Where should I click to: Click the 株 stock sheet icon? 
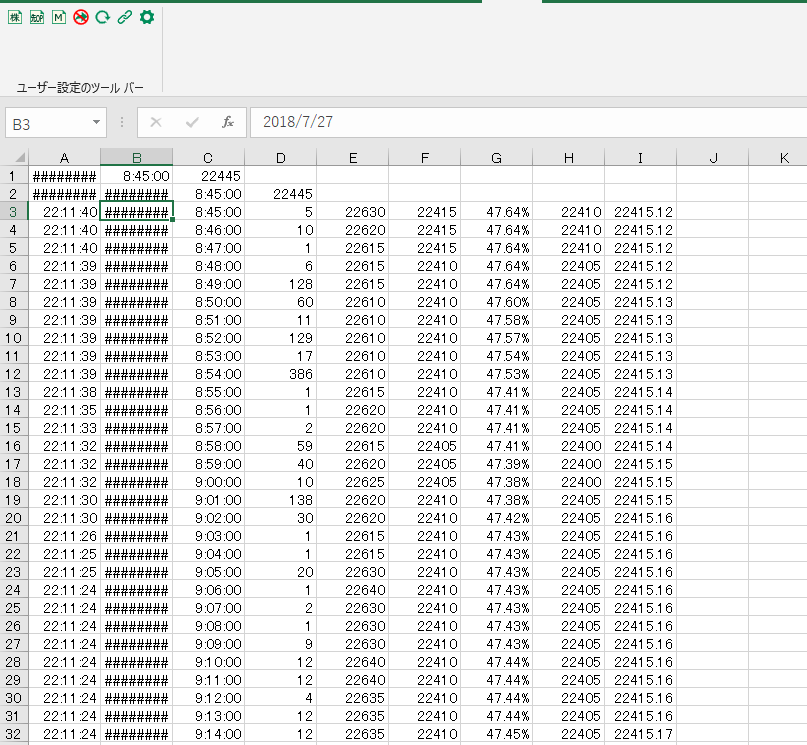tap(15, 17)
